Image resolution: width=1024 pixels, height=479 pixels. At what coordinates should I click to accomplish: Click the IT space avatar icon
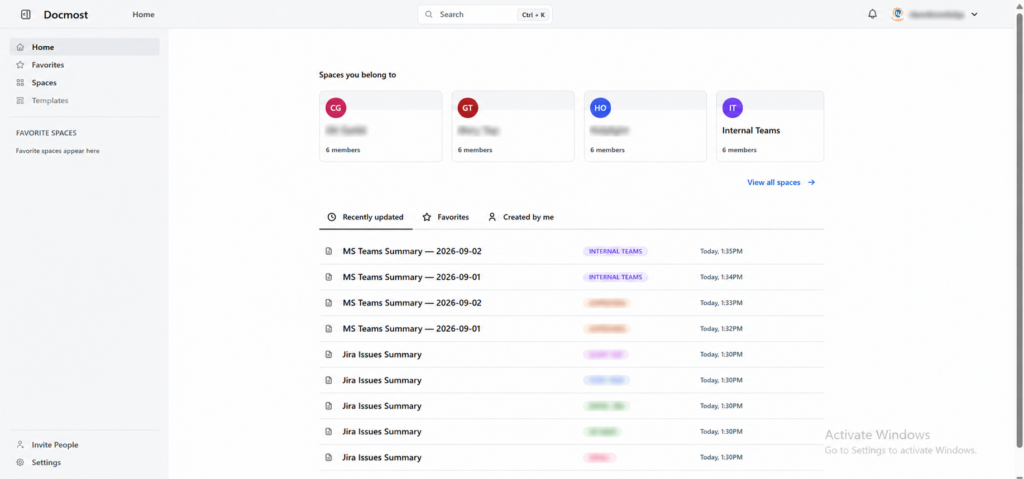tap(733, 108)
